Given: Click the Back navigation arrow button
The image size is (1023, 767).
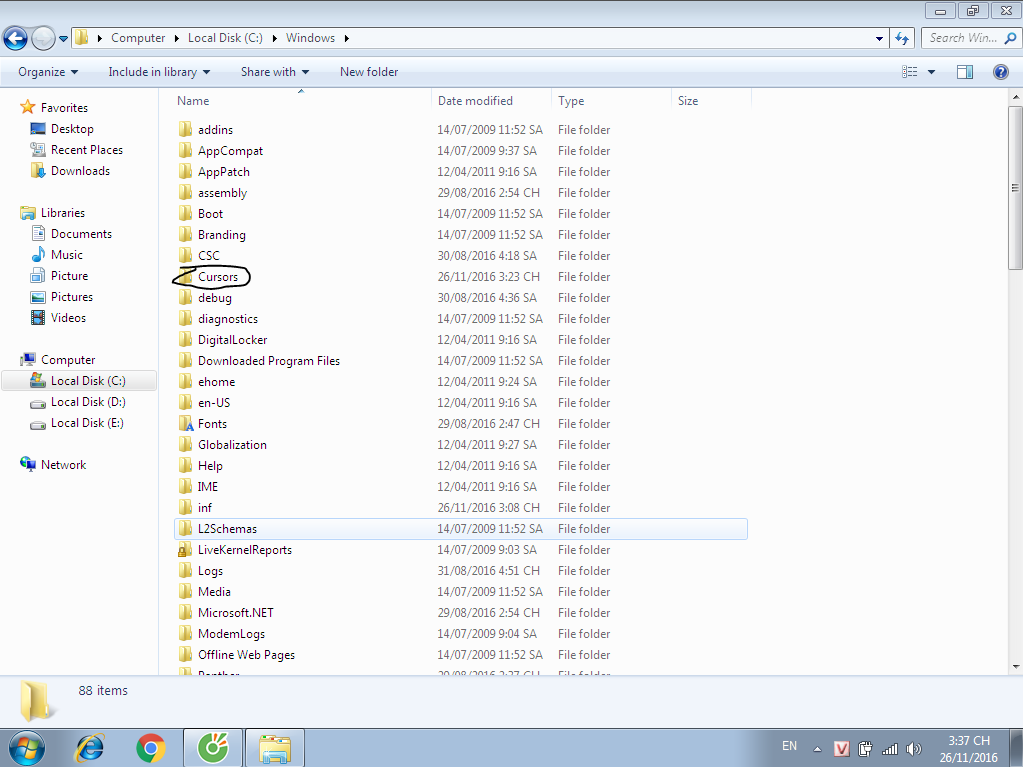Looking at the screenshot, I should (x=16, y=38).
